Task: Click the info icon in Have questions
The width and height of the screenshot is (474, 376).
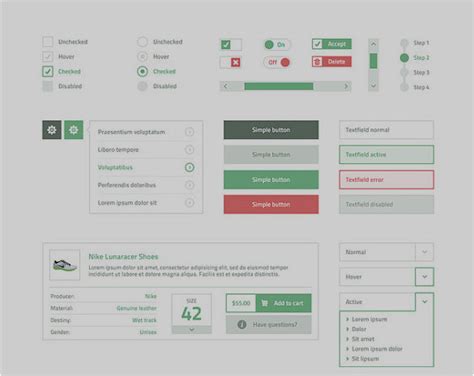Action: click(242, 324)
